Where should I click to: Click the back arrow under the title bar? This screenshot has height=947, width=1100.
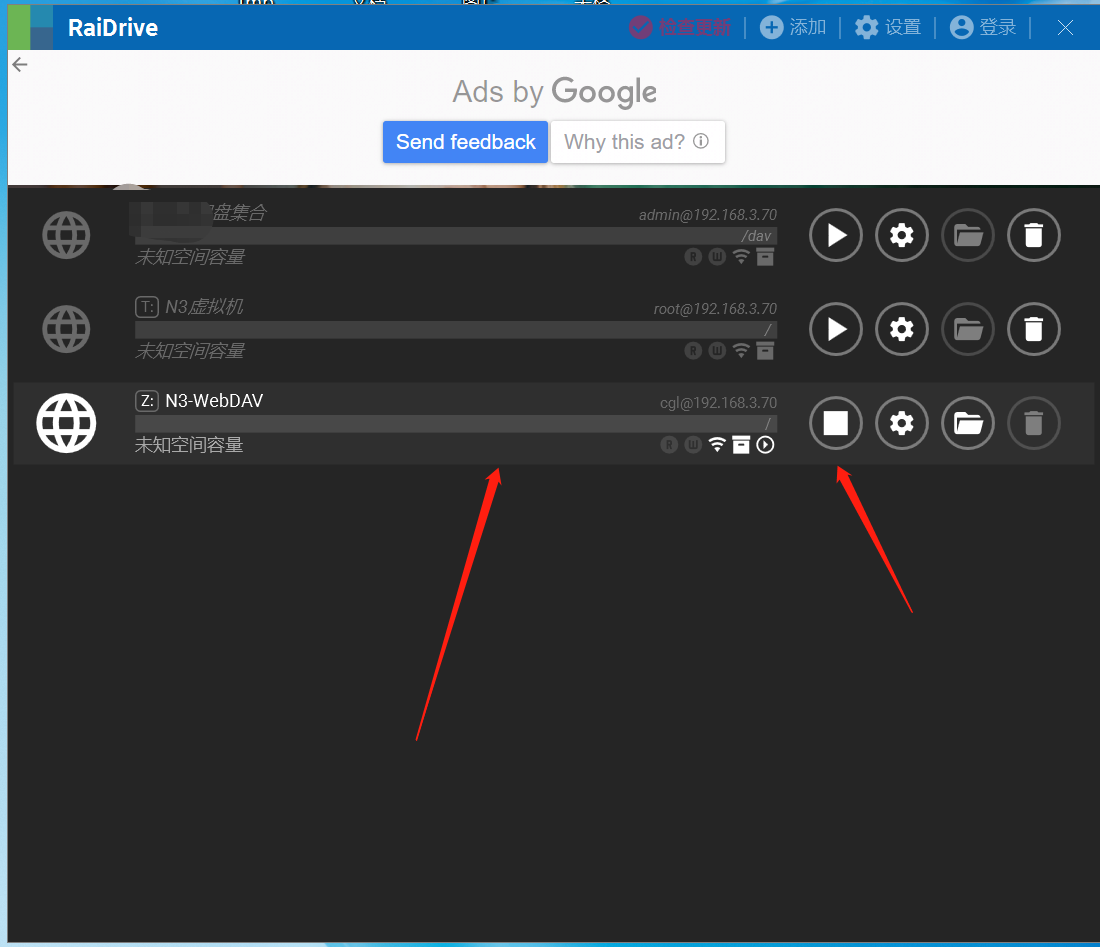pos(20,65)
